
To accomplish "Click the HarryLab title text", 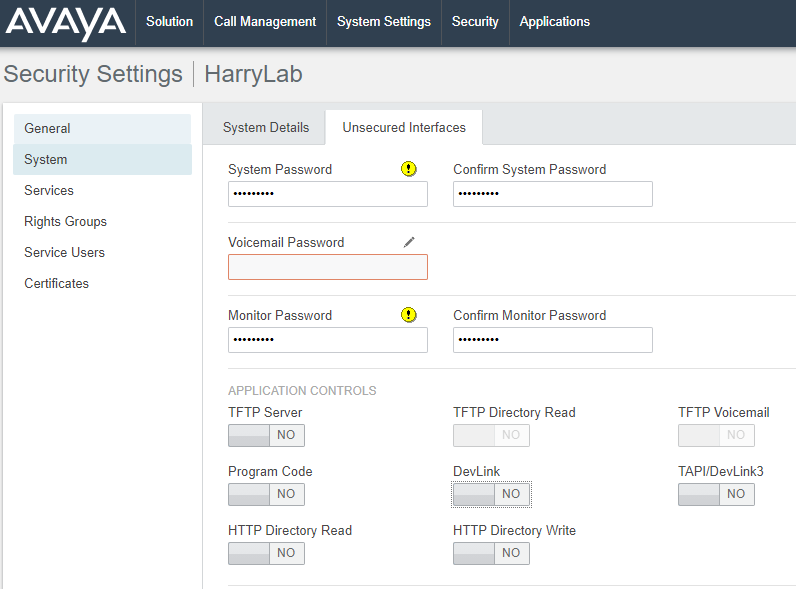I will pyautogui.click(x=253, y=74).
